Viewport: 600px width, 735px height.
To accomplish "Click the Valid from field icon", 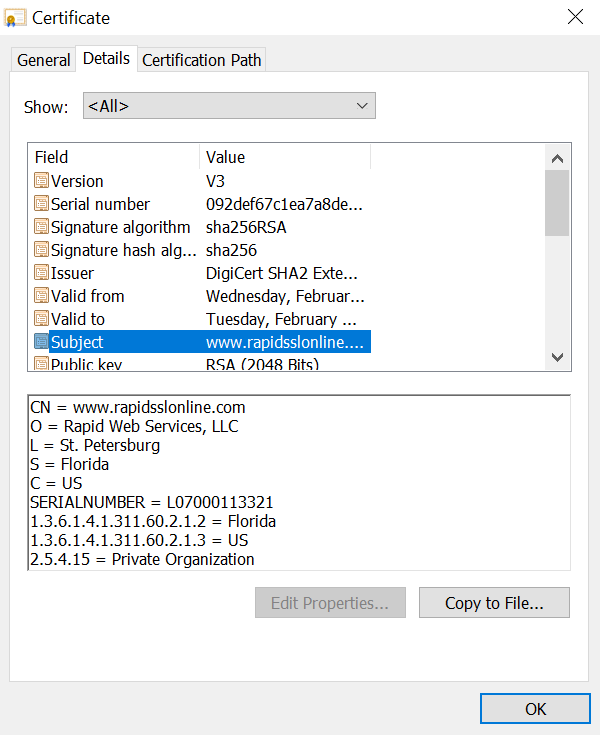I will [41, 295].
